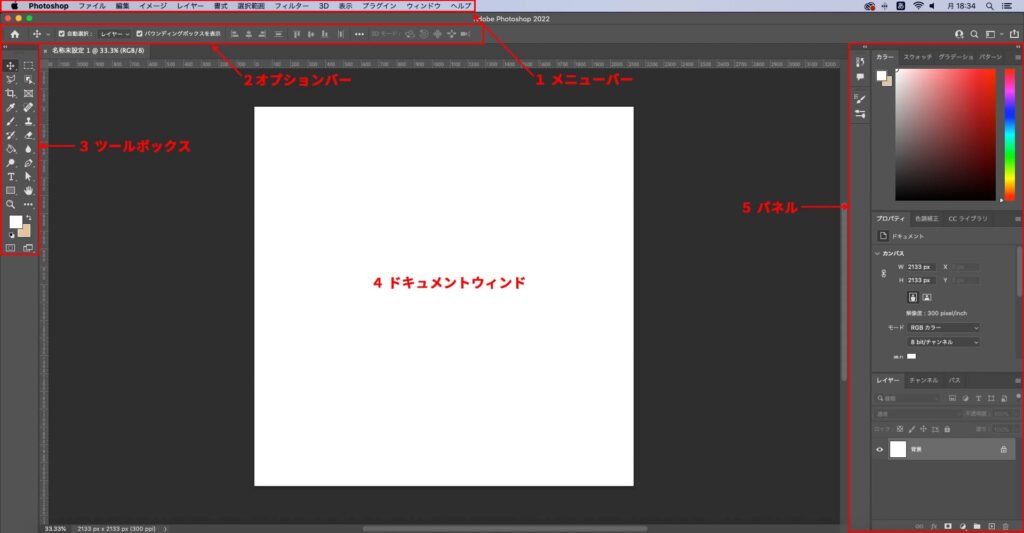This screenshot has height=533, width=1024.
Task: Select the Move tool in the toolbox
Action: tap(10, 66)
